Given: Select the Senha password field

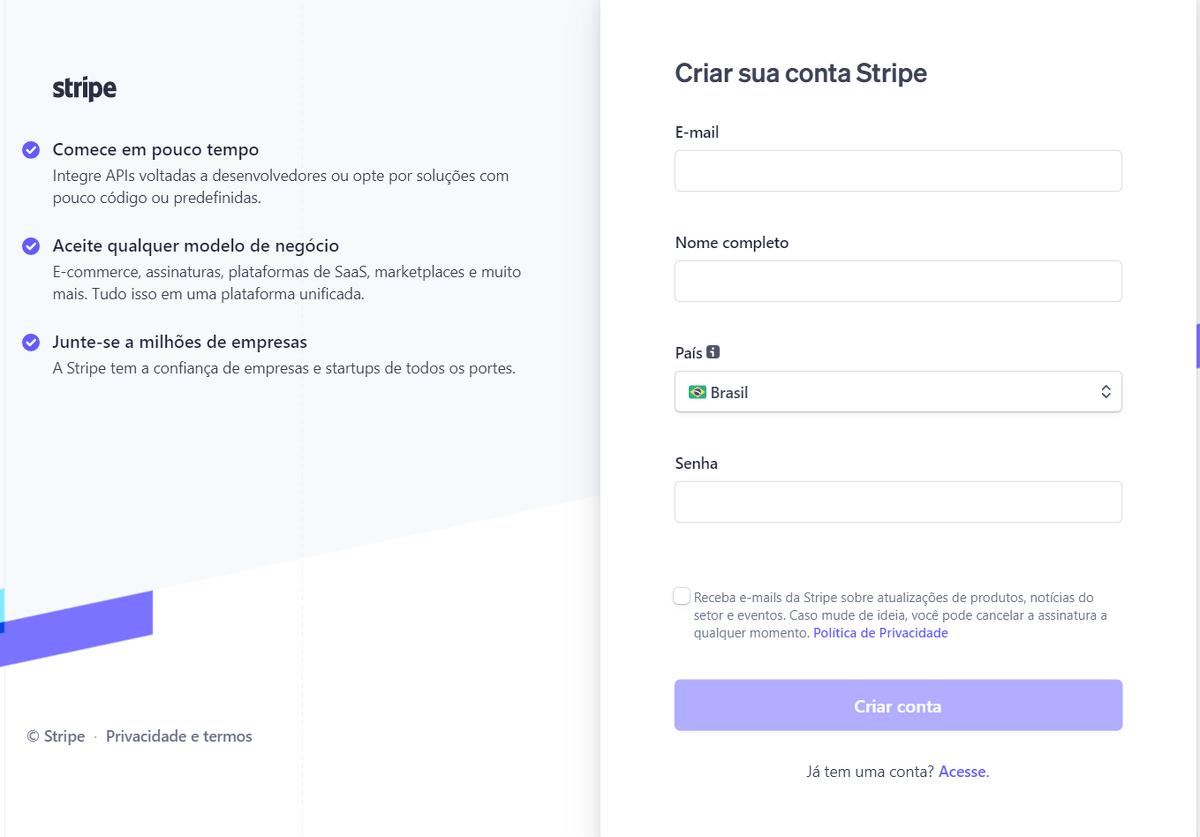Looking at the screenshot, I should (x=897, y=502).
